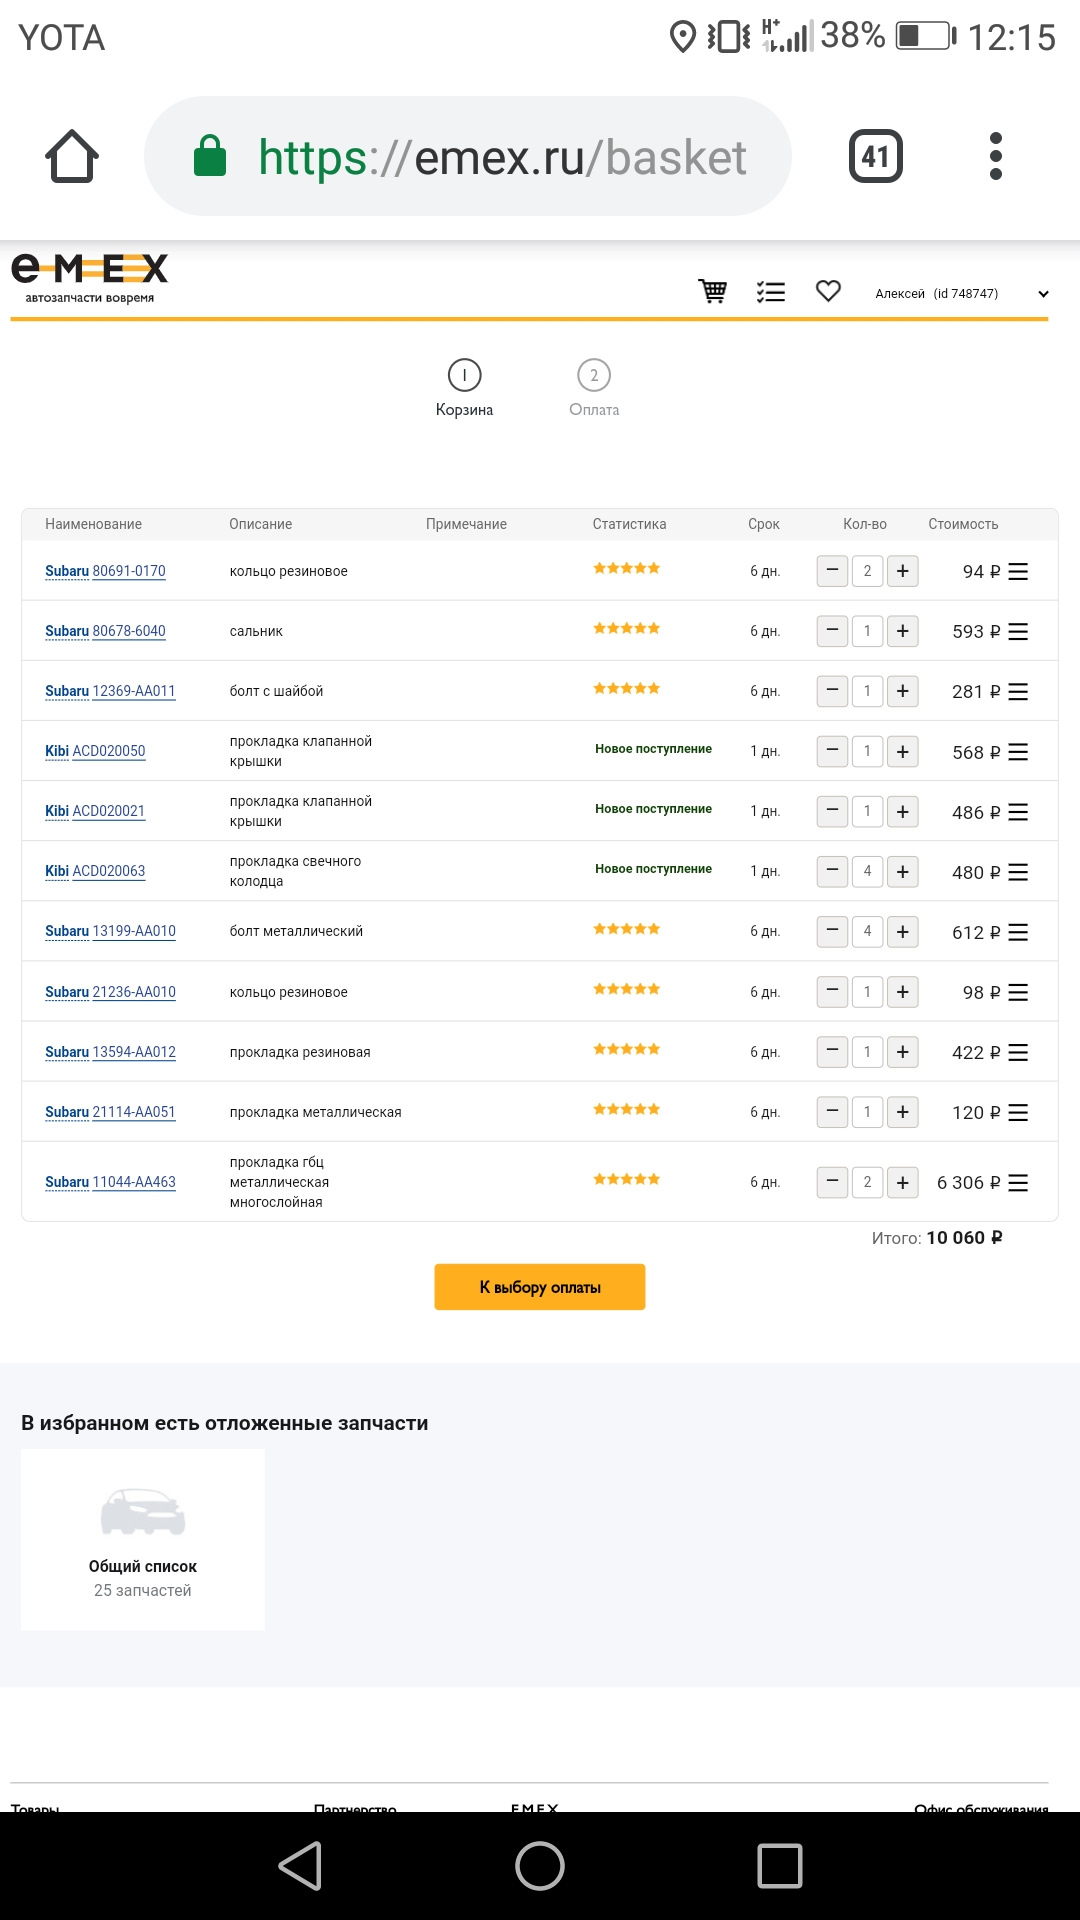Decrease quantity of Subaru 80691-0170

click(832, 571)
